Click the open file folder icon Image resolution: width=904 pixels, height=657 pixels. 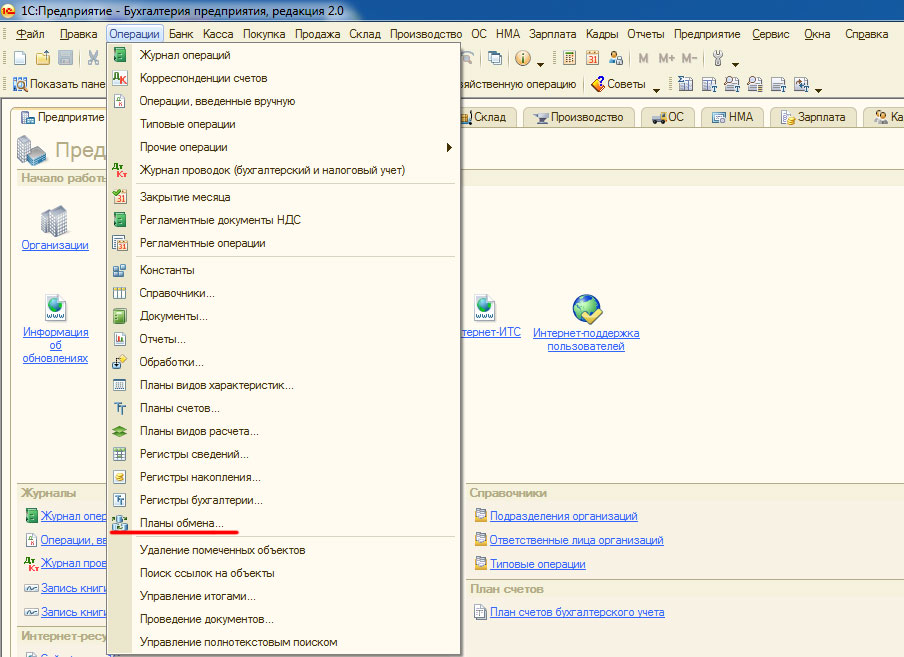43,59
